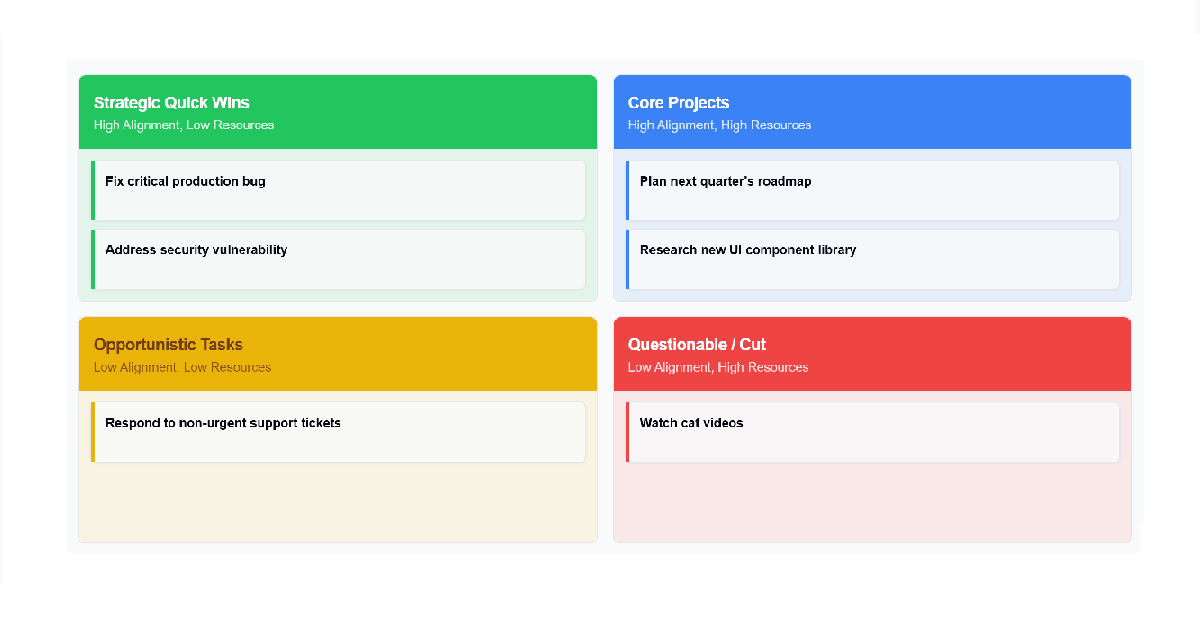This screenshot has width=1200, height=630.
Task: Click the 'High Alignment, Low Resources' subtitle
Action: pyautogui.click(x=184, y=125)
